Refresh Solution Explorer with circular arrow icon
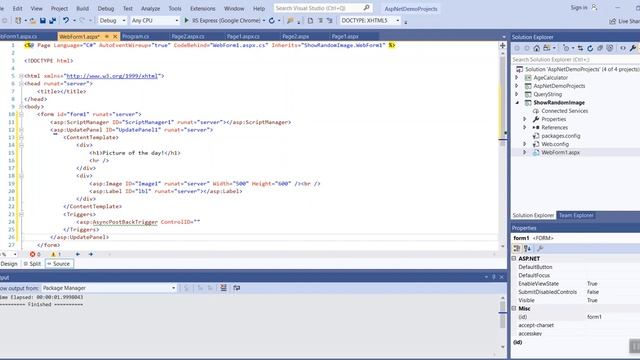 (x=590, y=48)
